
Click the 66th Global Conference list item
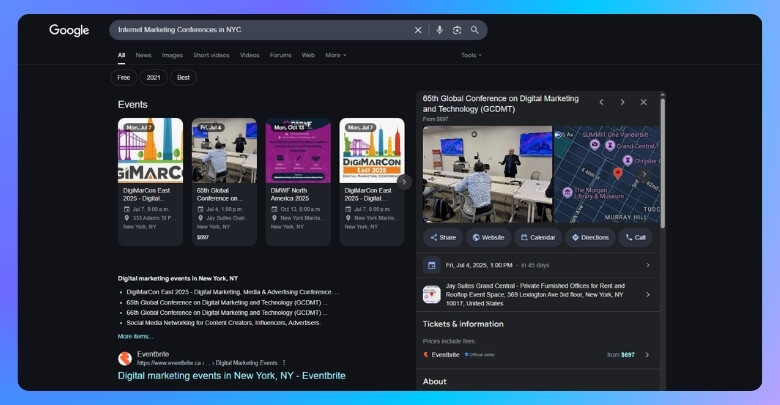coord(226,312)
